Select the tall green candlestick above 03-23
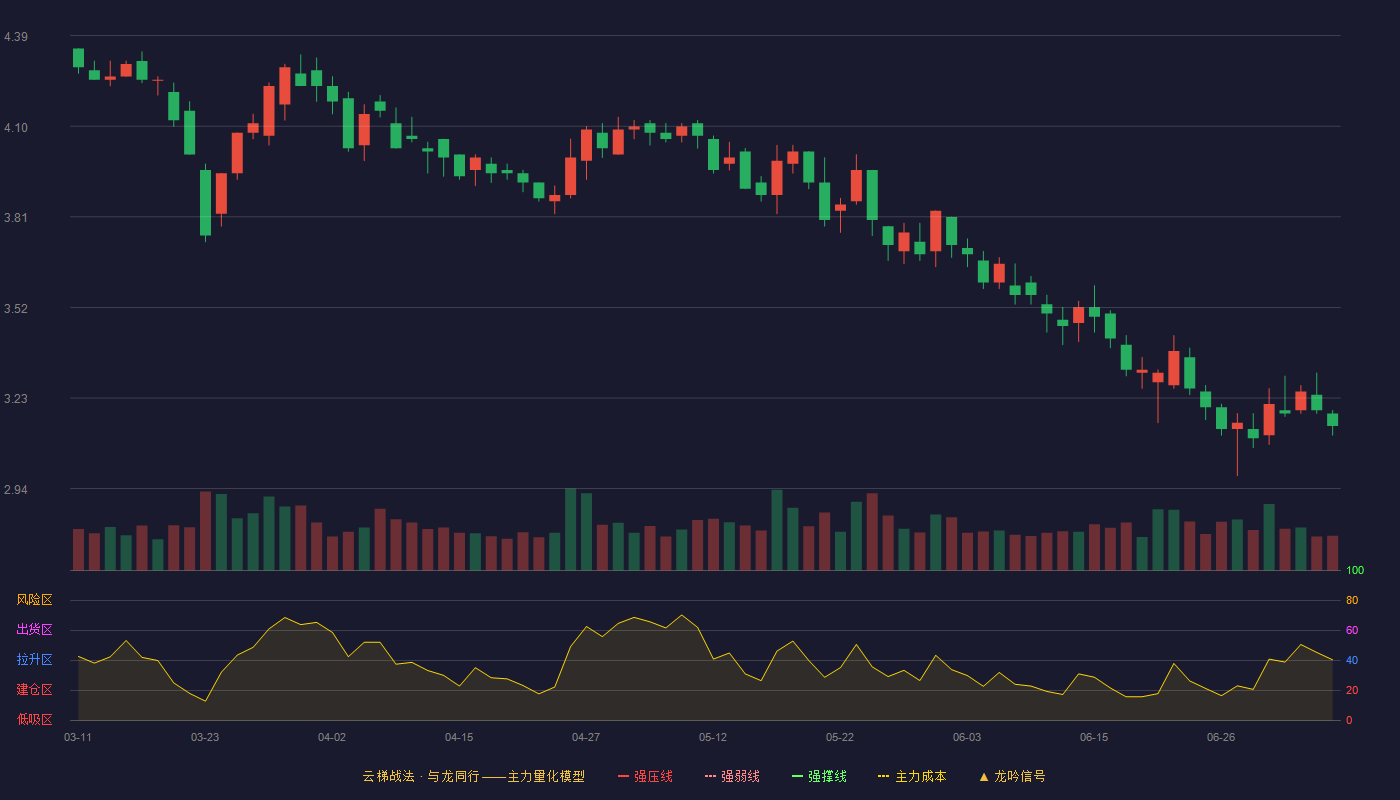This screenshot has height=800, width=1400. pos(205,203)
